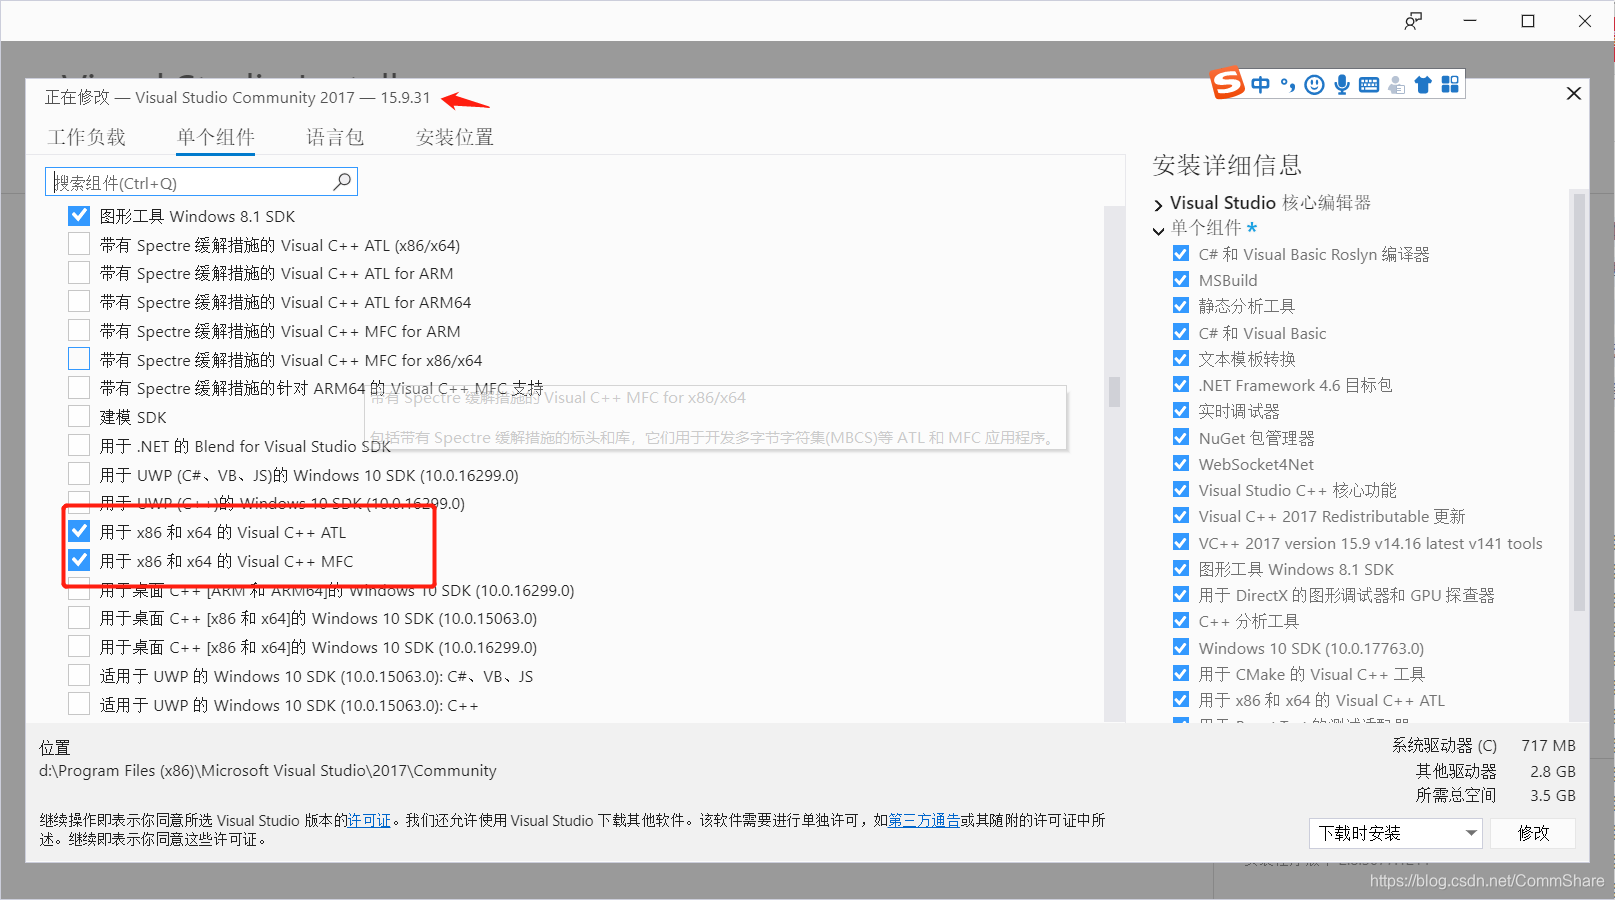Open 安装位置 tab
Viewport: 1615px width, 900px height.
[455, 137]
